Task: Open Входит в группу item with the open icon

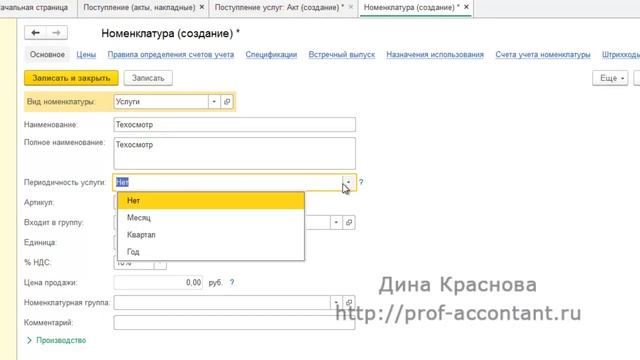Action: click(x=349, y=222)
